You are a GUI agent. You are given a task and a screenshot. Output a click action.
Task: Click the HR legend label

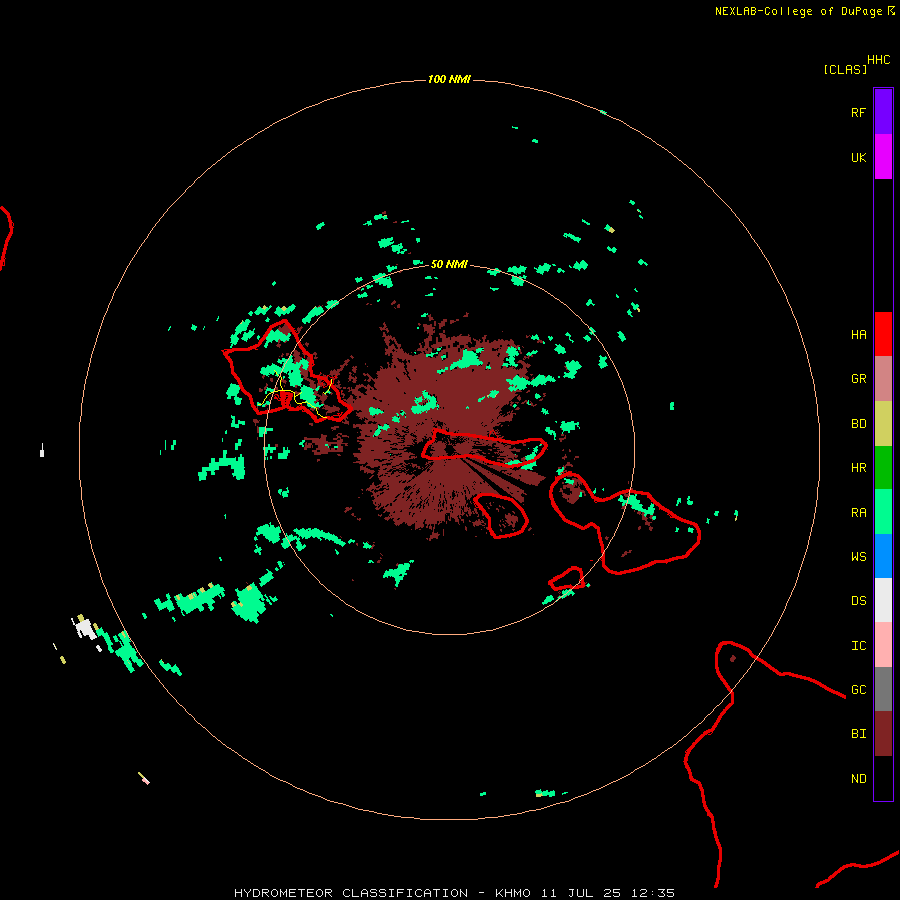point(858,468)
